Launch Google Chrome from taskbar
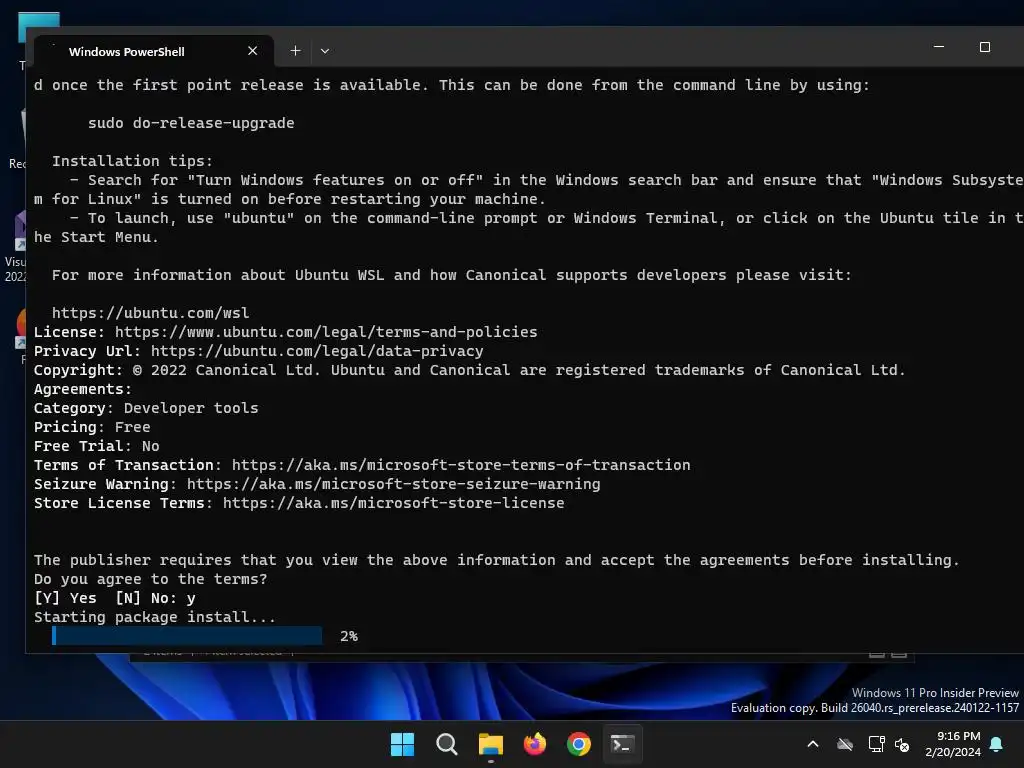 click(579, 744)
